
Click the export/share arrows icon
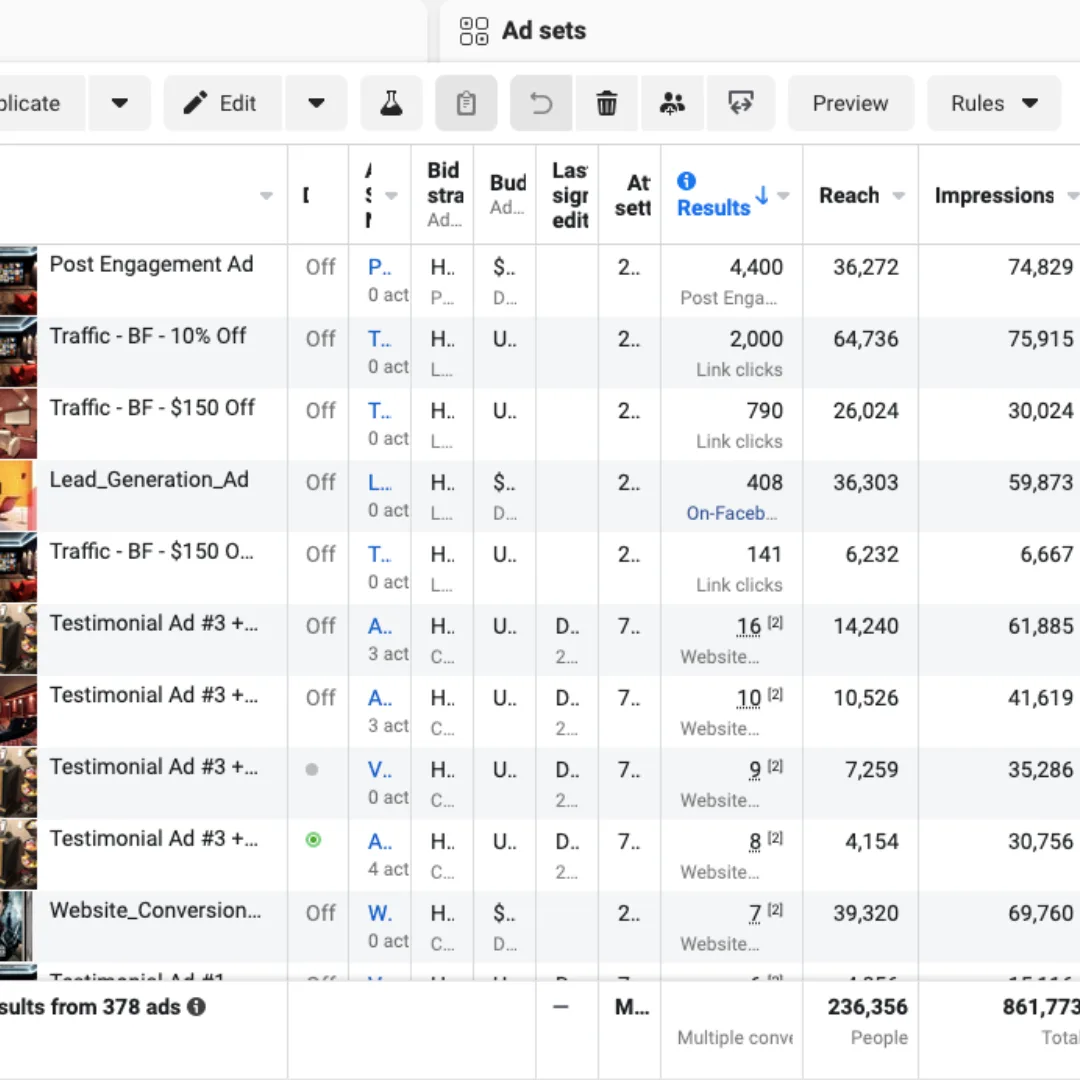(x=740, y=103)
